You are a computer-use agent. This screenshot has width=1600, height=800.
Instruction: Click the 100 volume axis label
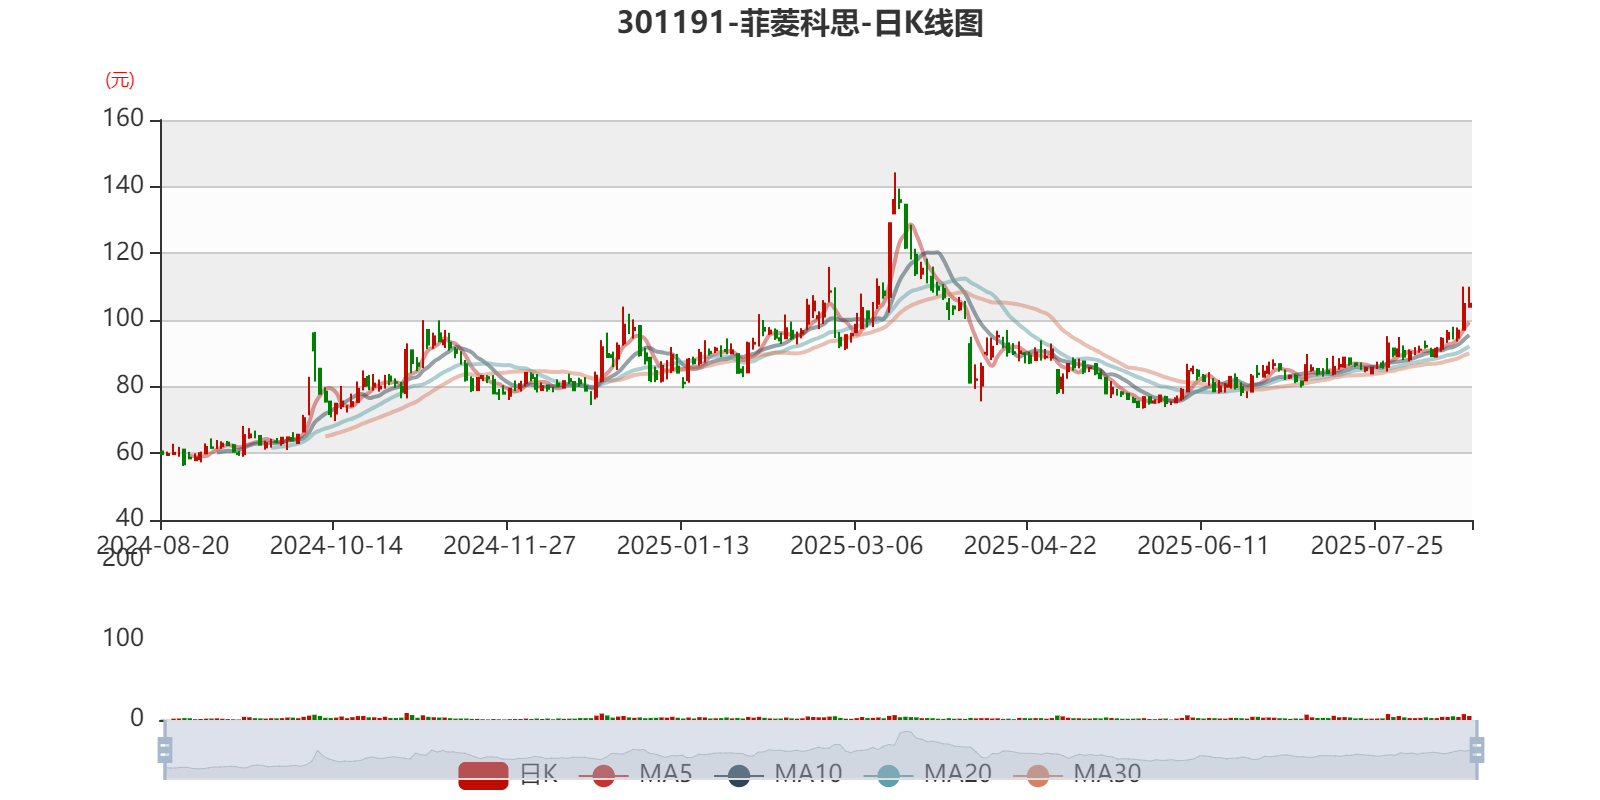pyautogui.click(x=124, y=638)
